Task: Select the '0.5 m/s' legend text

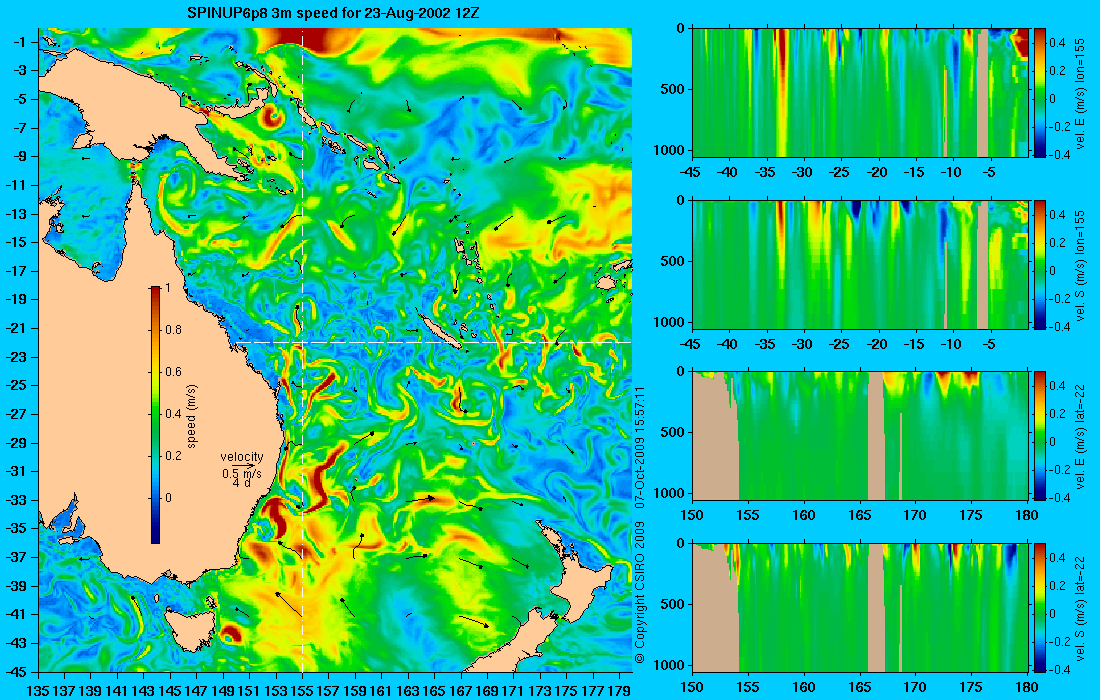Action: pos(242,473)
